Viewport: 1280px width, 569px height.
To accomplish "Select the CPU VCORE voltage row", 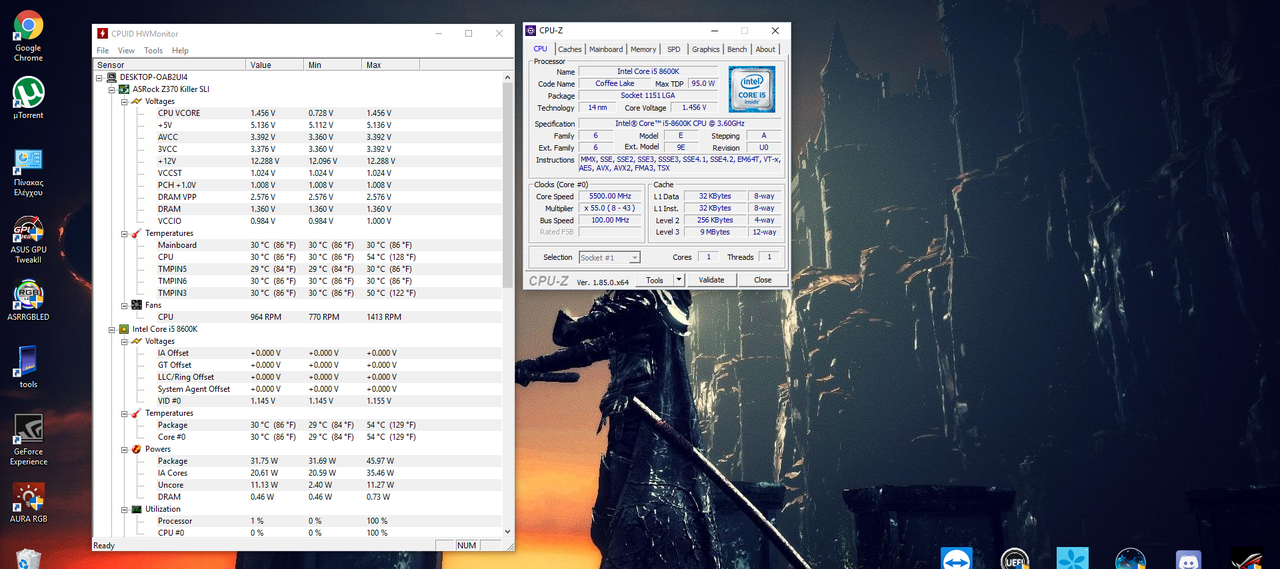I will coord(297,113).
